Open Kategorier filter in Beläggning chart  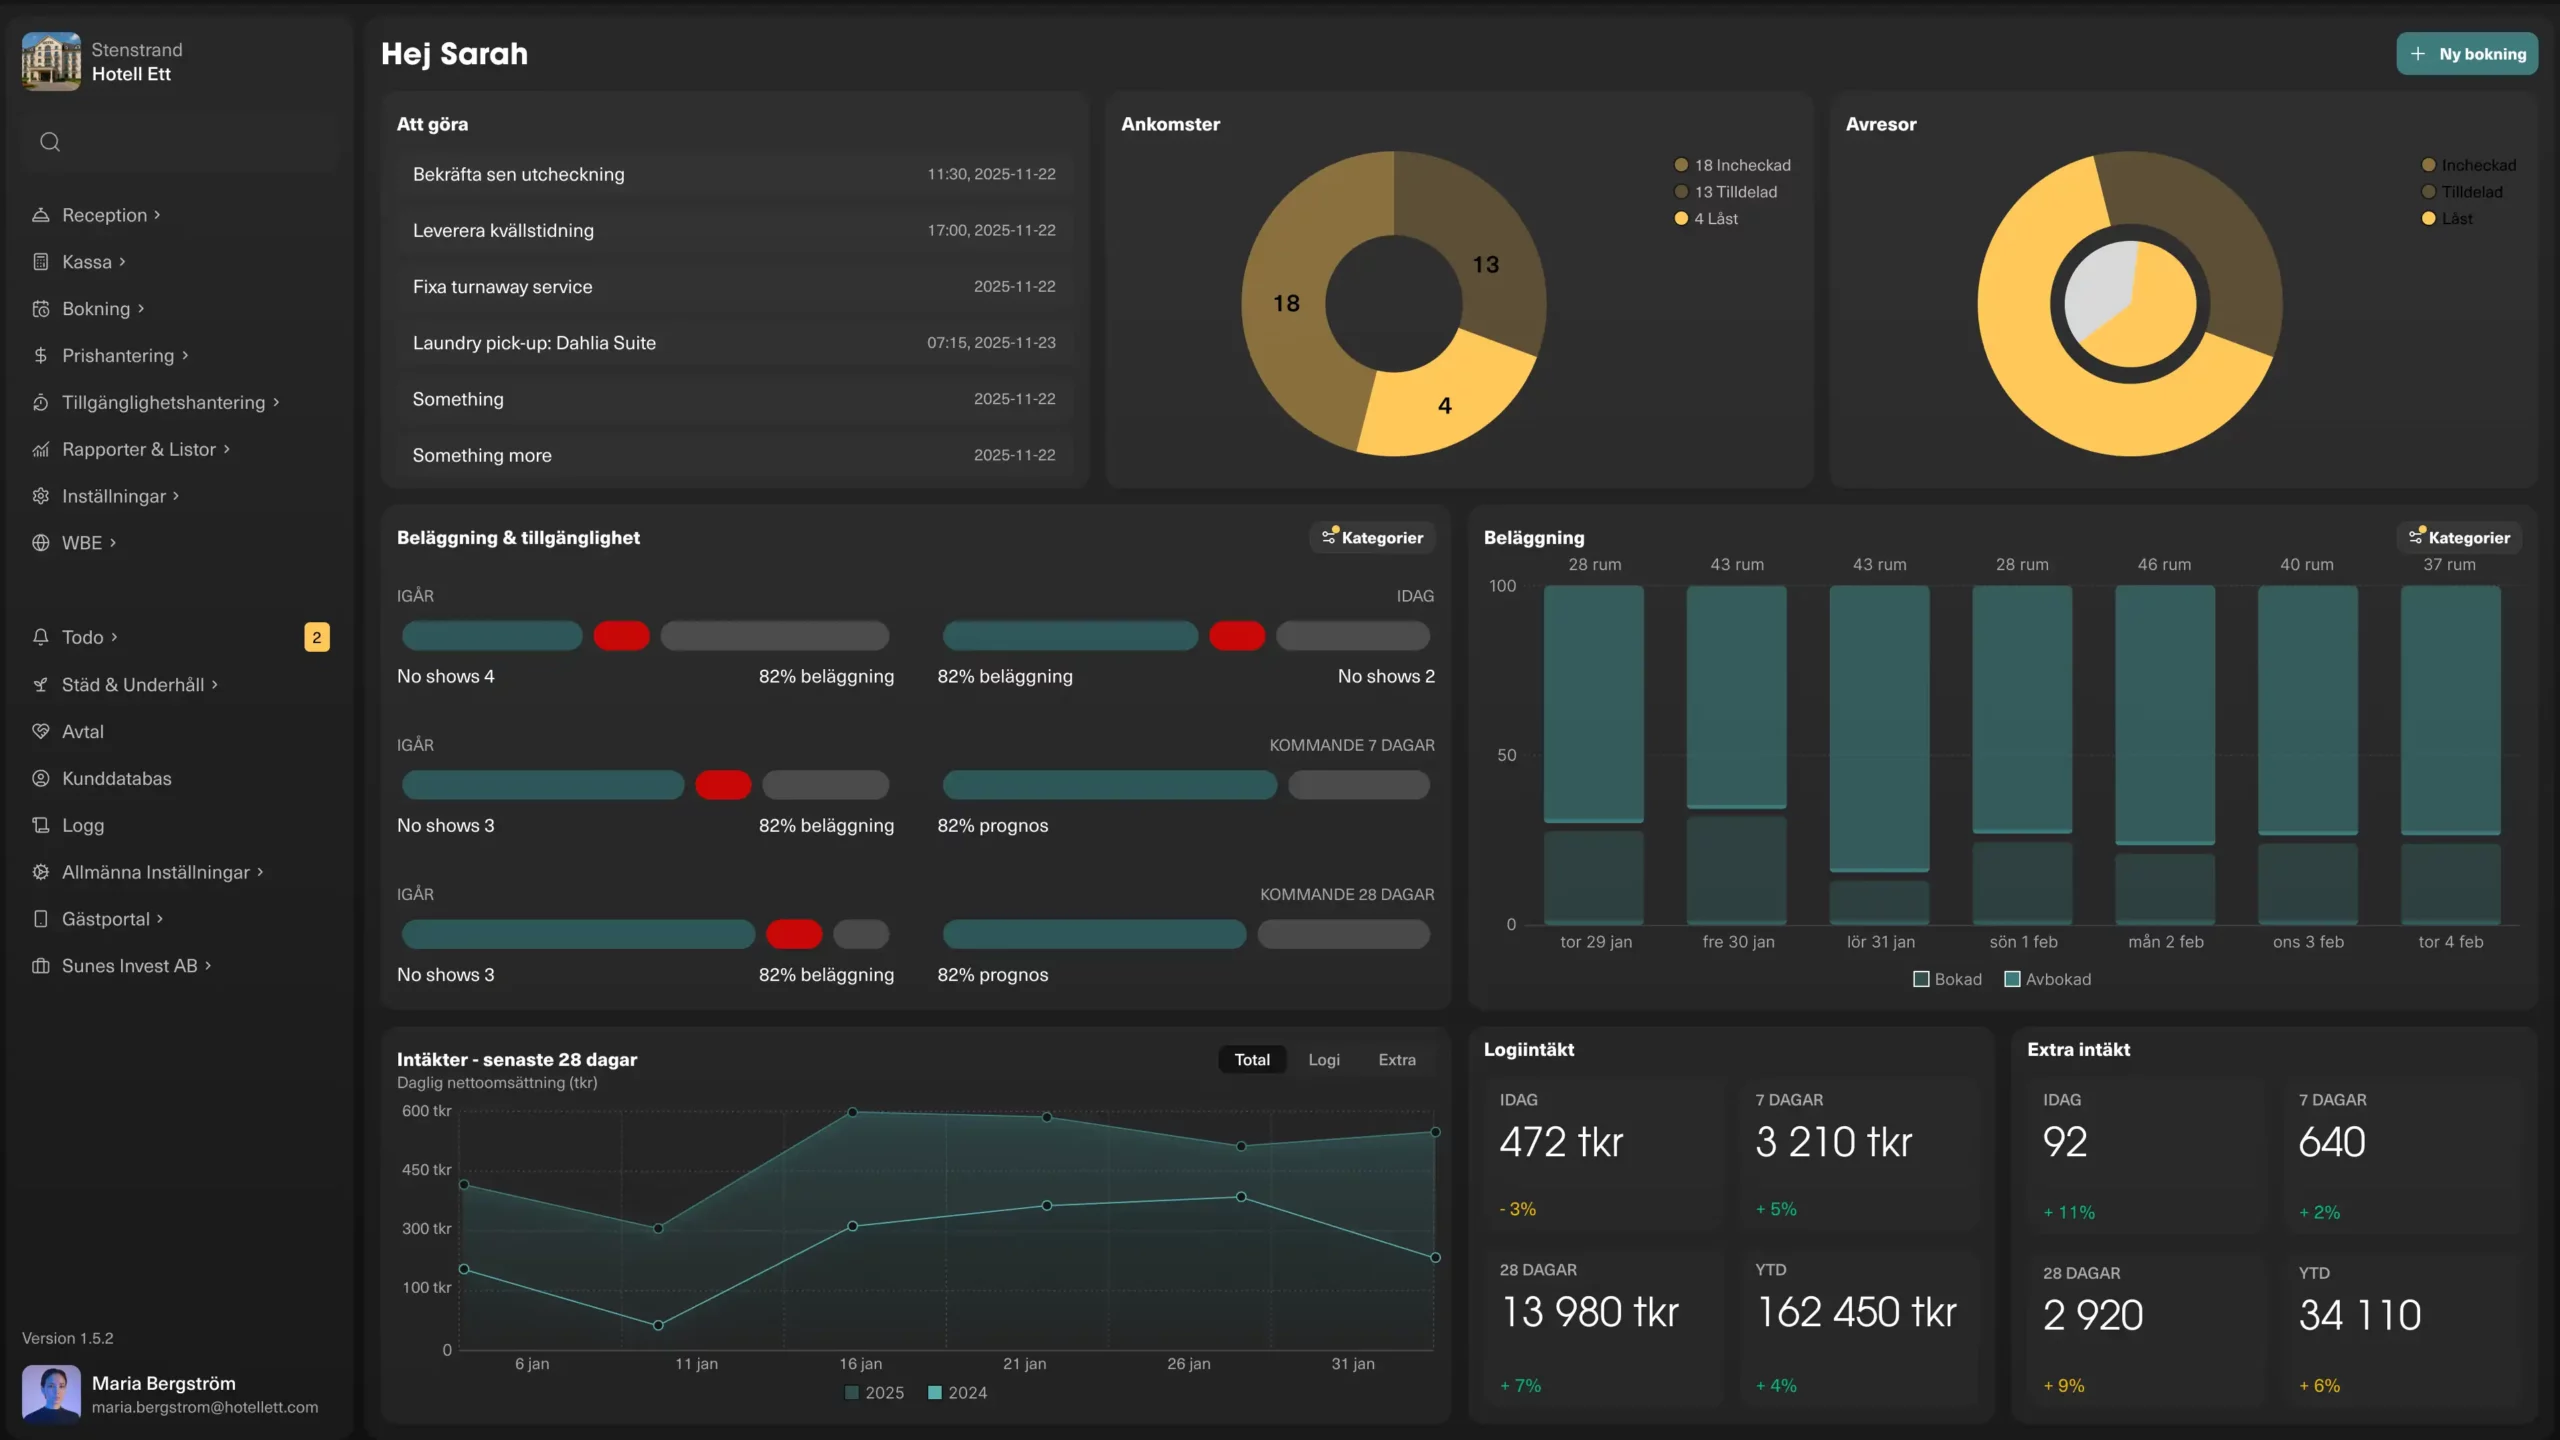2459,538
